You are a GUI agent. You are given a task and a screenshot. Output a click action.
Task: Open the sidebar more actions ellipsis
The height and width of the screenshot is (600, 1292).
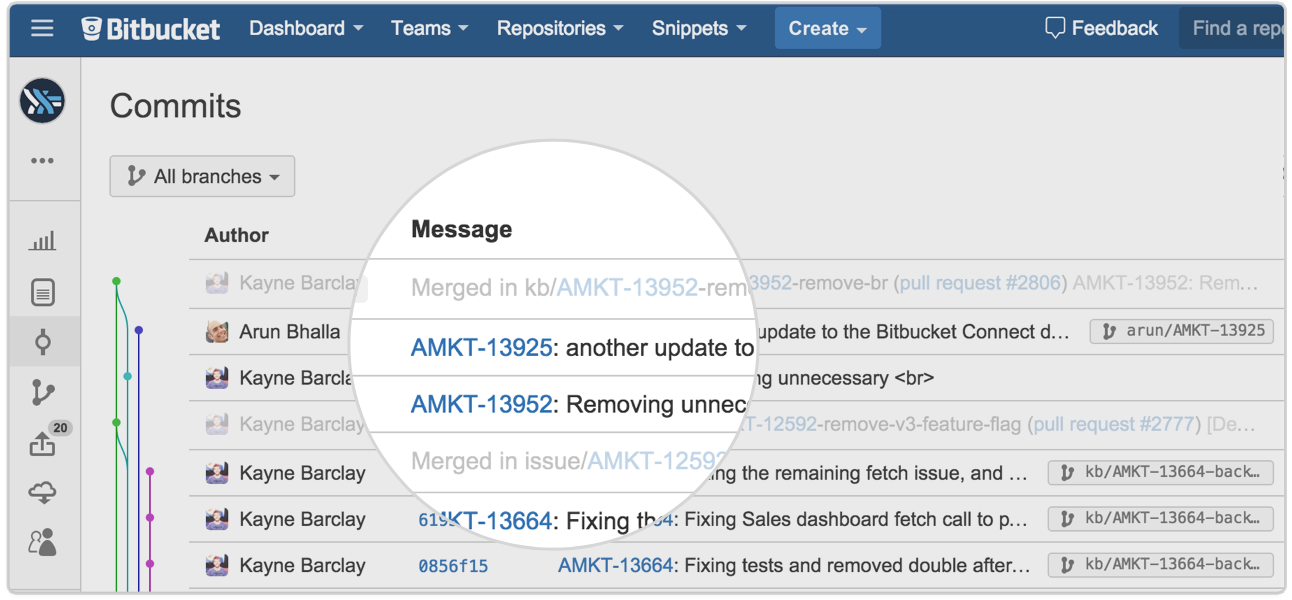pyautogui.click(x=42, y=160)
